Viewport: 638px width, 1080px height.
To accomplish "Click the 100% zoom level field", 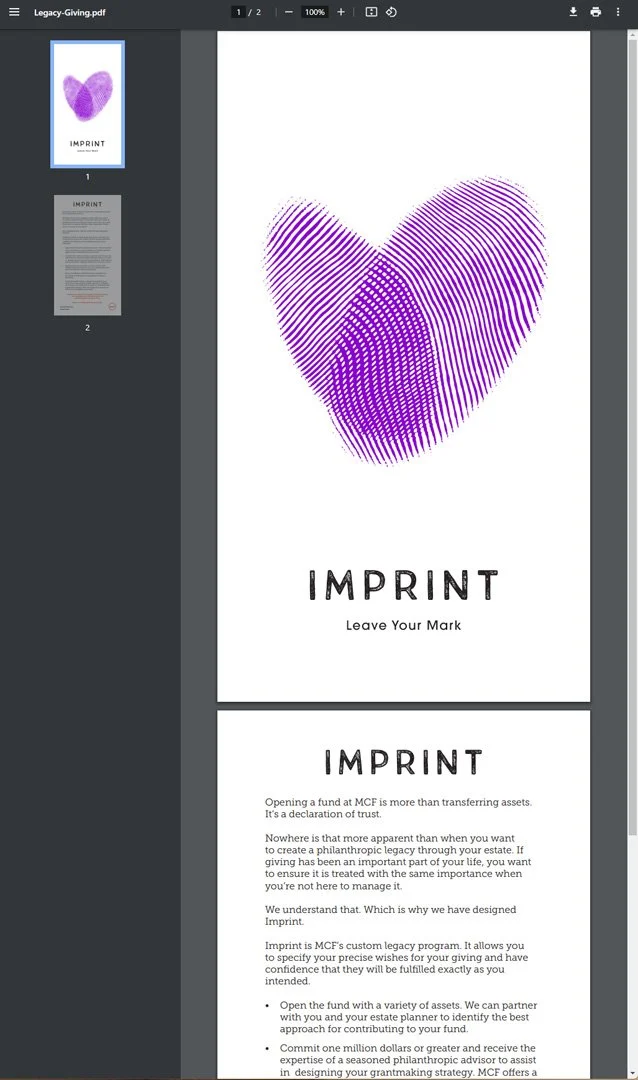I will coord(315,12).
